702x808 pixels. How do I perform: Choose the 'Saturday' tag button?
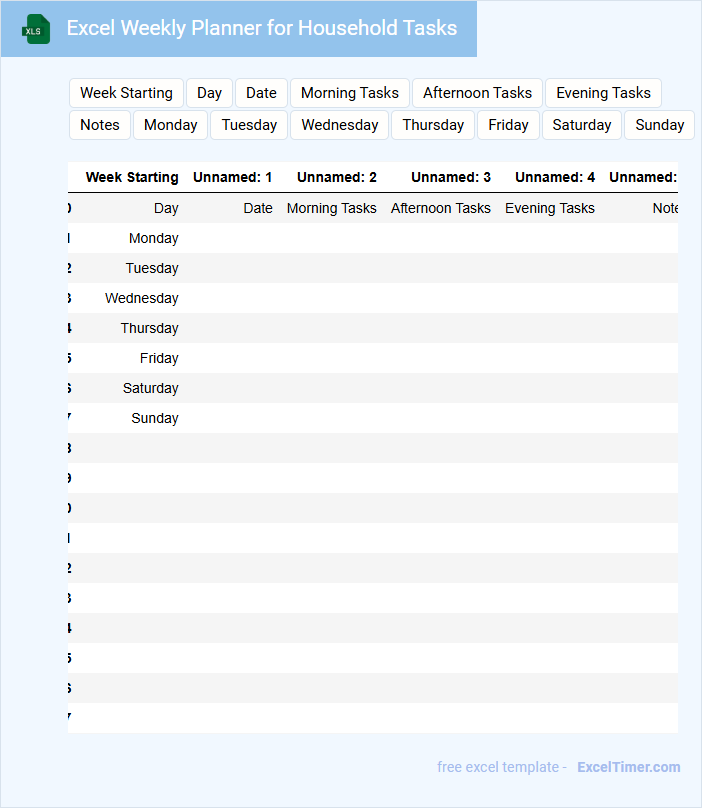582,125
